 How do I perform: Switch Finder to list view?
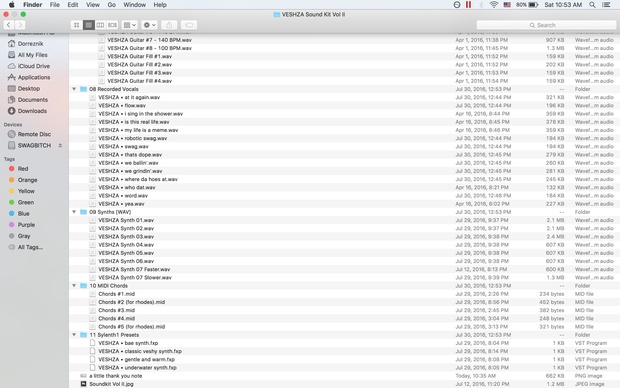89,25
